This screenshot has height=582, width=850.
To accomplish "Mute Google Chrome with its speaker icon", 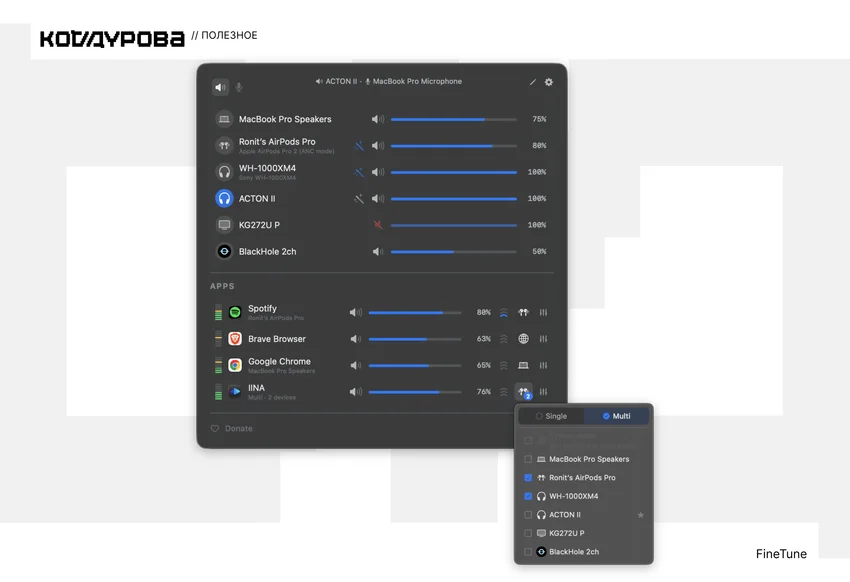I will click(356, 365).
